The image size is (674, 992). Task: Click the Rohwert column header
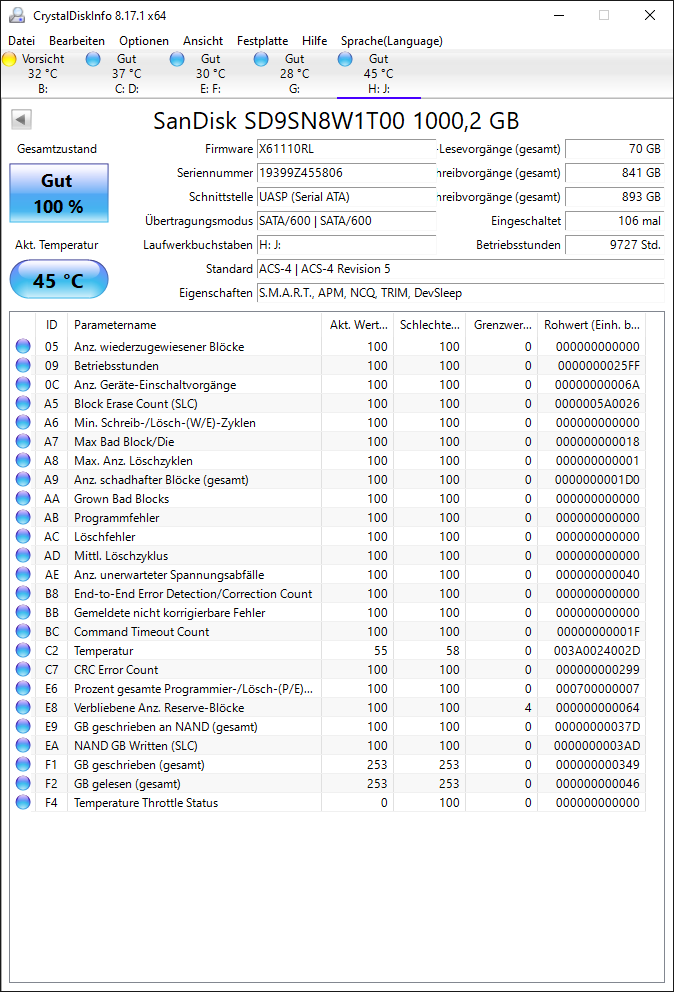592,325
